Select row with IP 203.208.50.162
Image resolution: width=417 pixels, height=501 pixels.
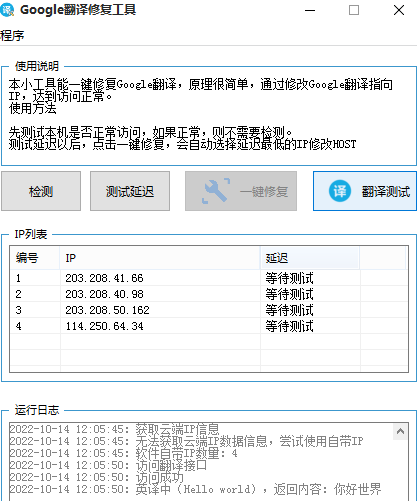coord(209,310)
